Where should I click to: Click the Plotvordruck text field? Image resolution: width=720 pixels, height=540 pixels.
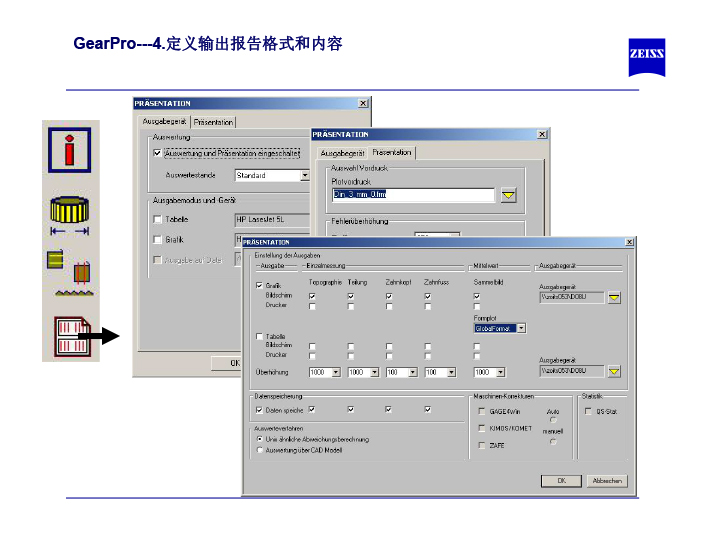click(x=413, y=195)
